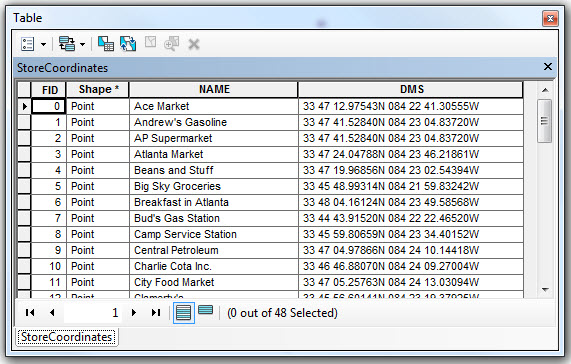Click DMS value 33 47 24.04788N
This screenshot has width=571, height=364.
[411, 154]
